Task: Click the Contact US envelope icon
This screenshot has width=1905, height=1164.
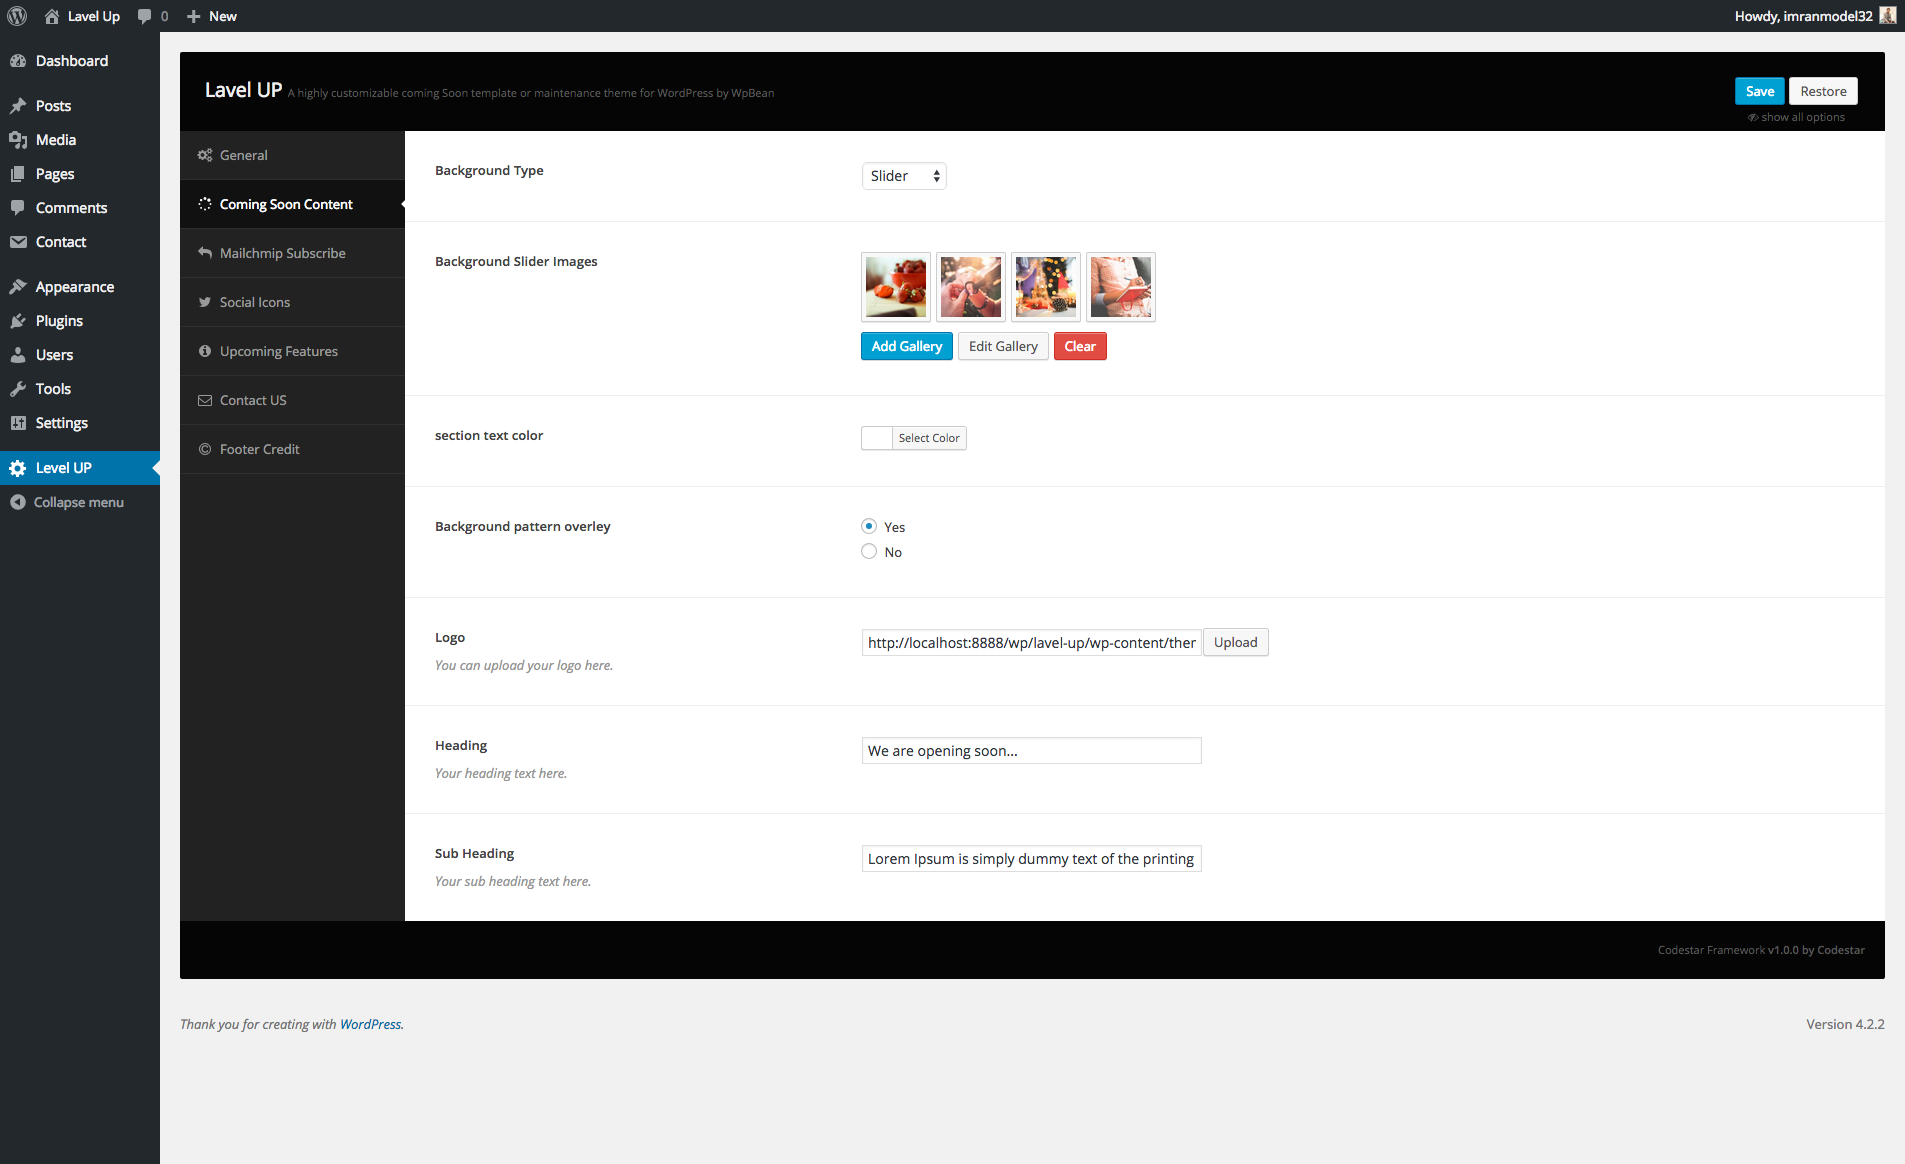Action: 205,400
